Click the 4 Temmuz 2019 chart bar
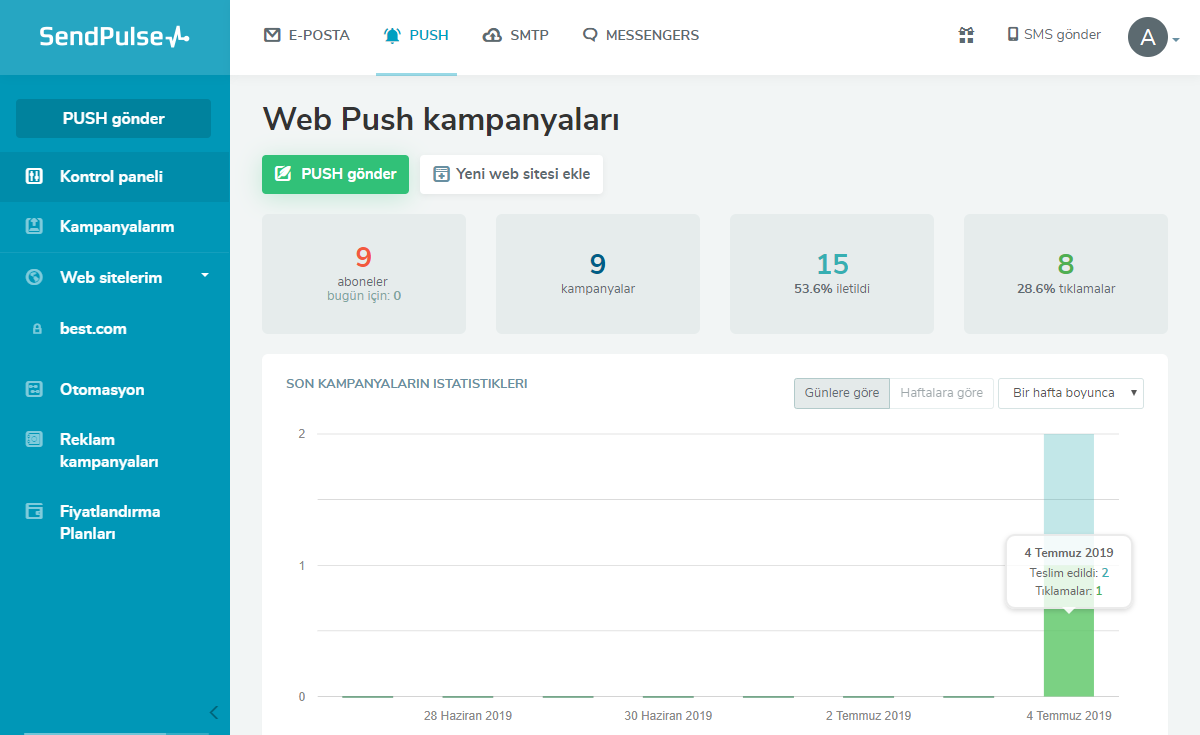 point(1068,660)
